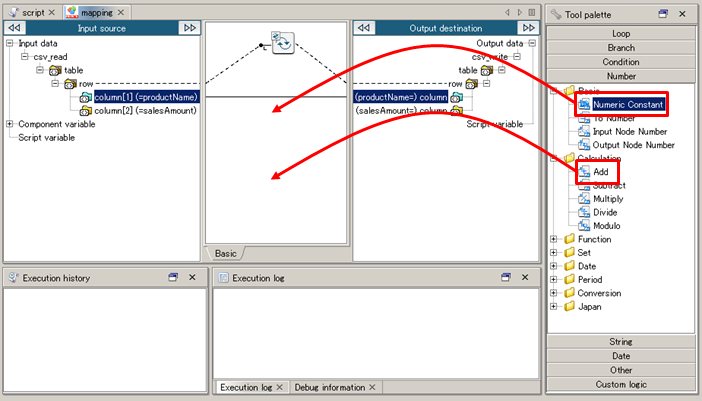702x401 pixels.
Task: Select the Multiply tool icon
Action: (x=584, y=199)
